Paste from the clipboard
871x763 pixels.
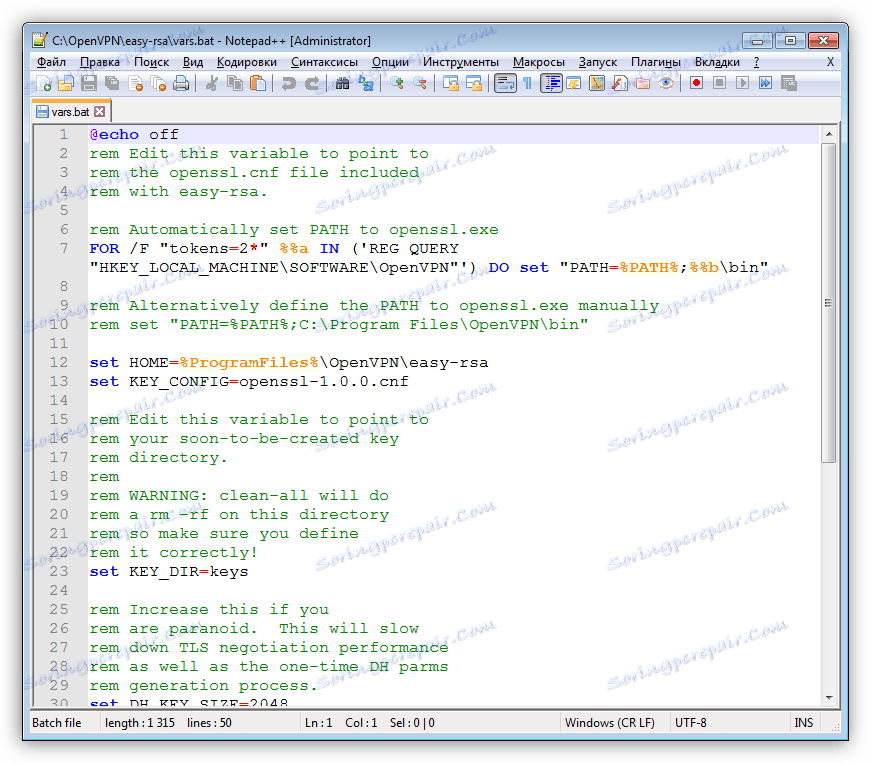pos(257,83)
